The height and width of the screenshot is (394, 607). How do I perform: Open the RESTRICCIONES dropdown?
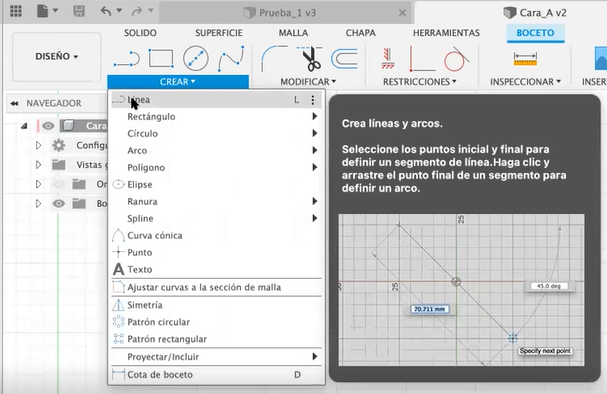click(420, 82)
